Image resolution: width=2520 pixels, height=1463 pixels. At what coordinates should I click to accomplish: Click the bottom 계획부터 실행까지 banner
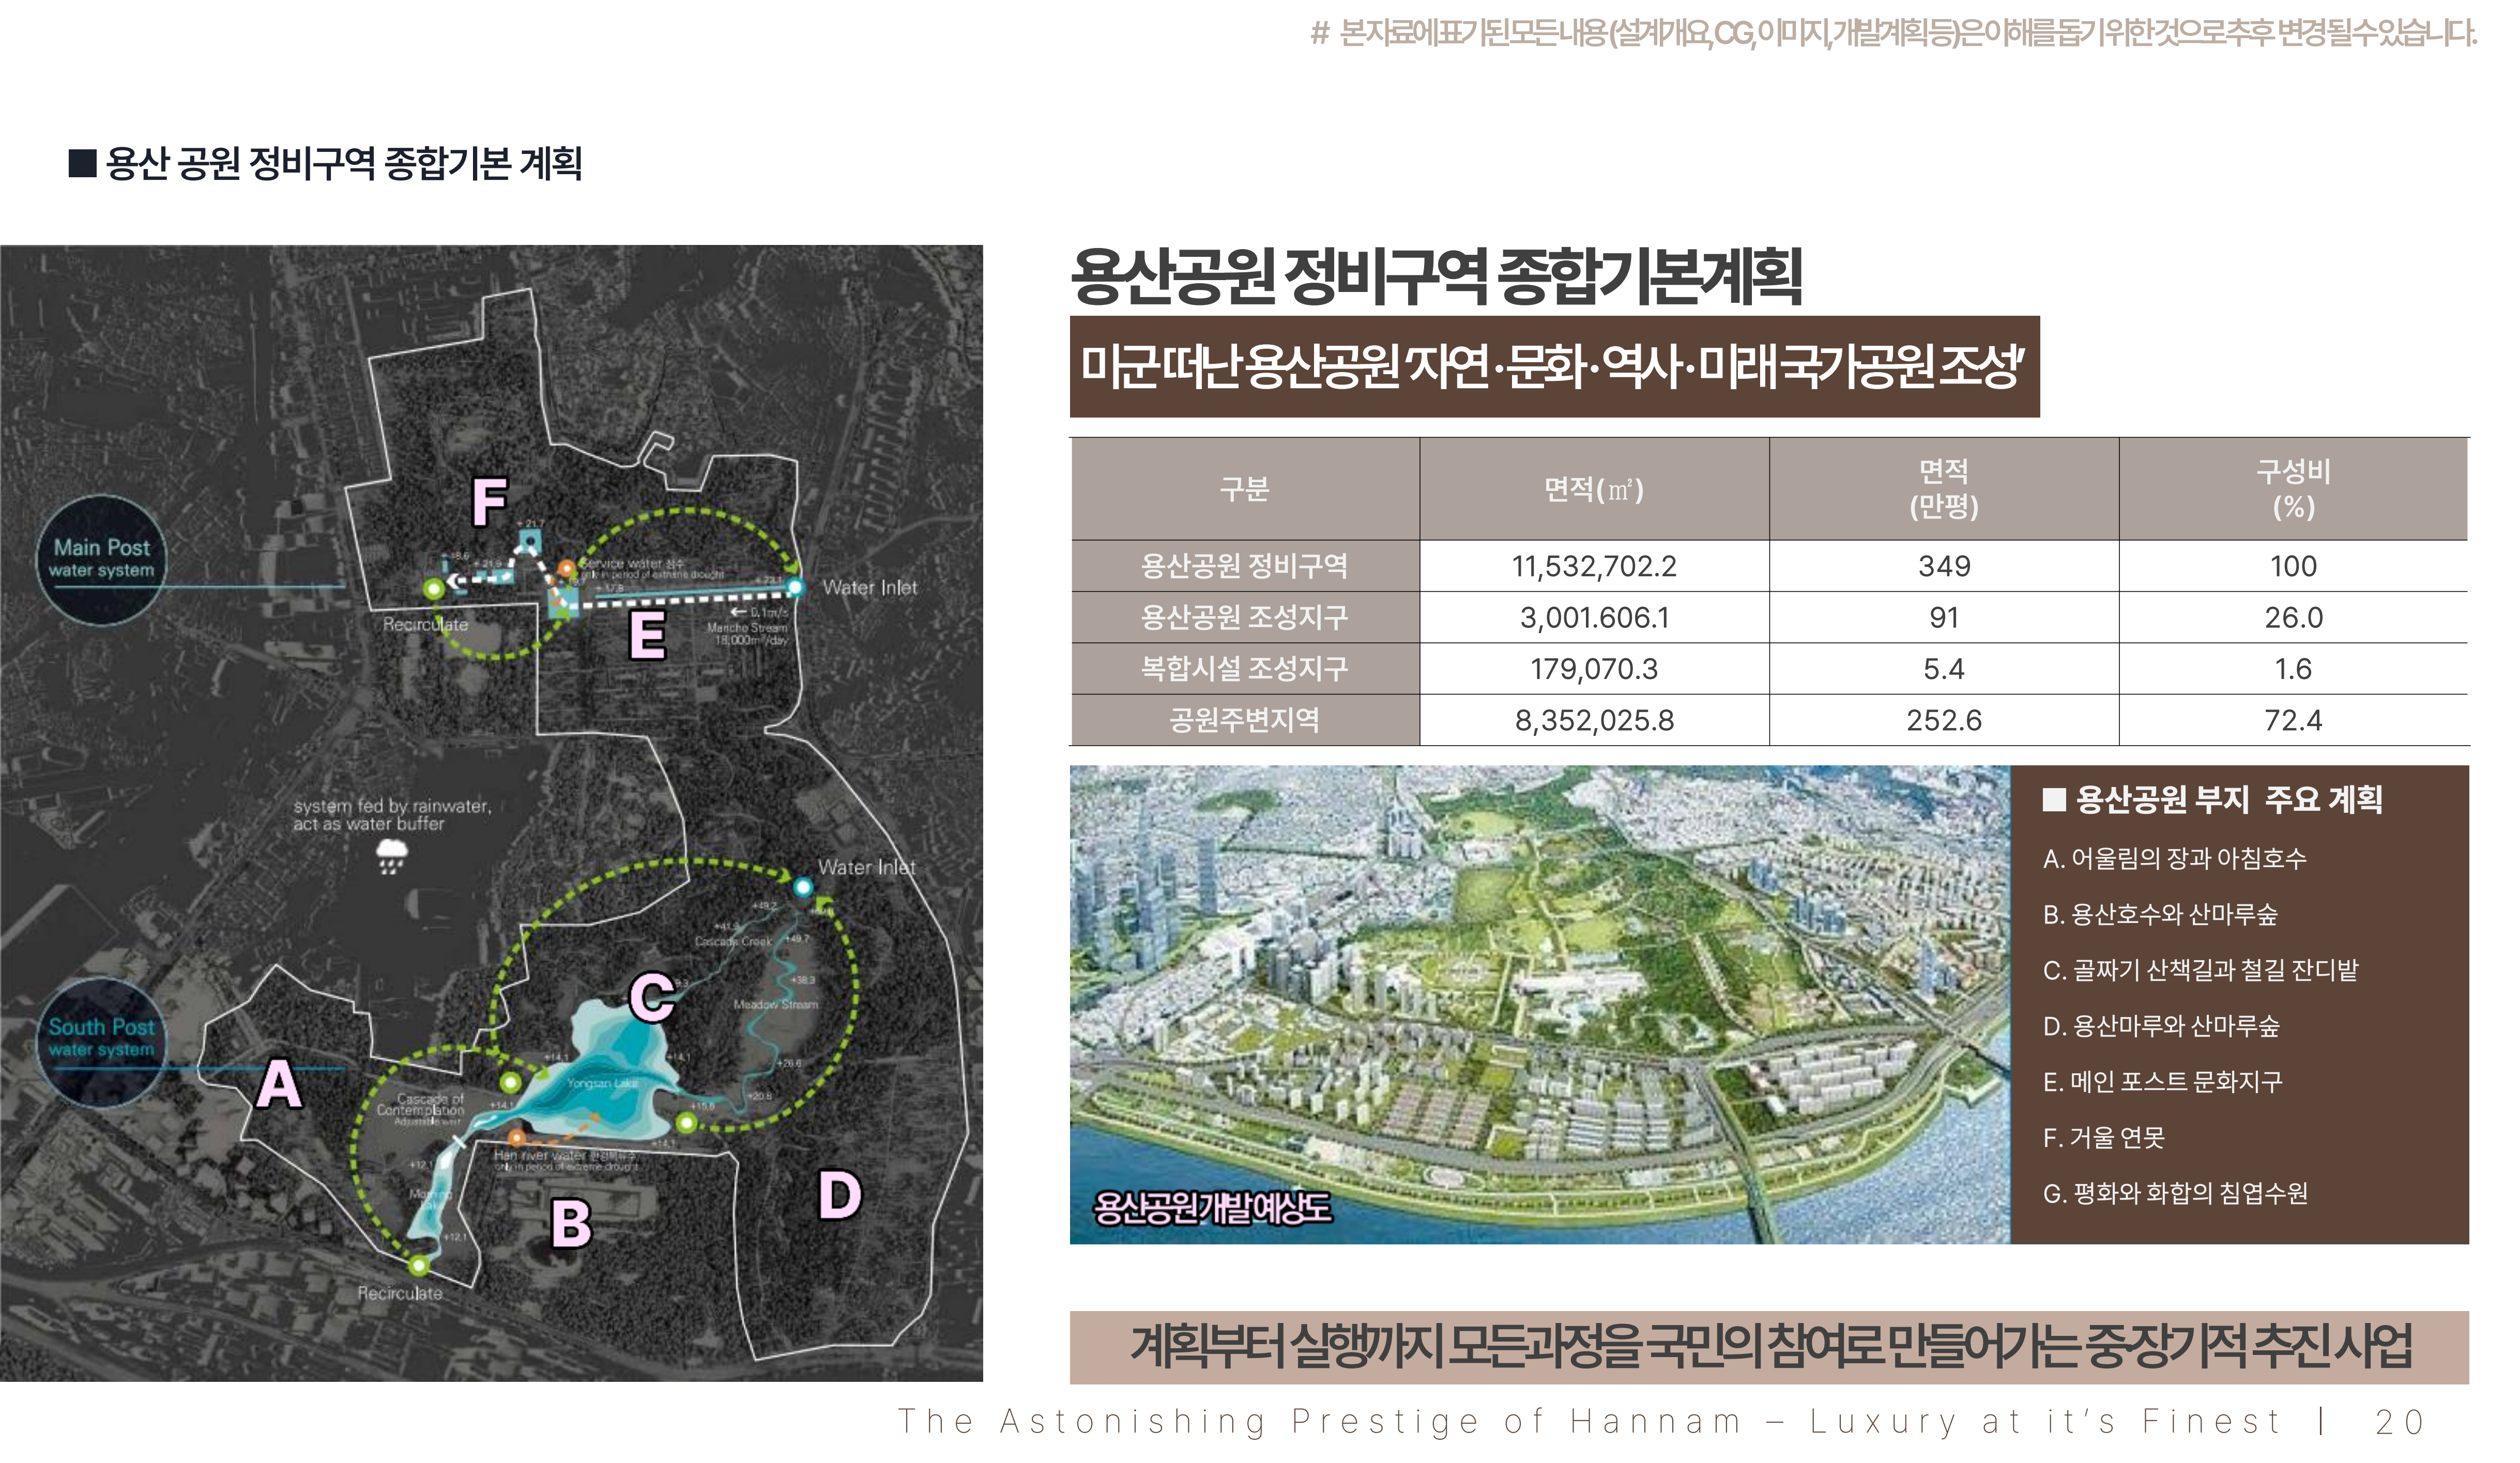(x=1769, y=1347)
